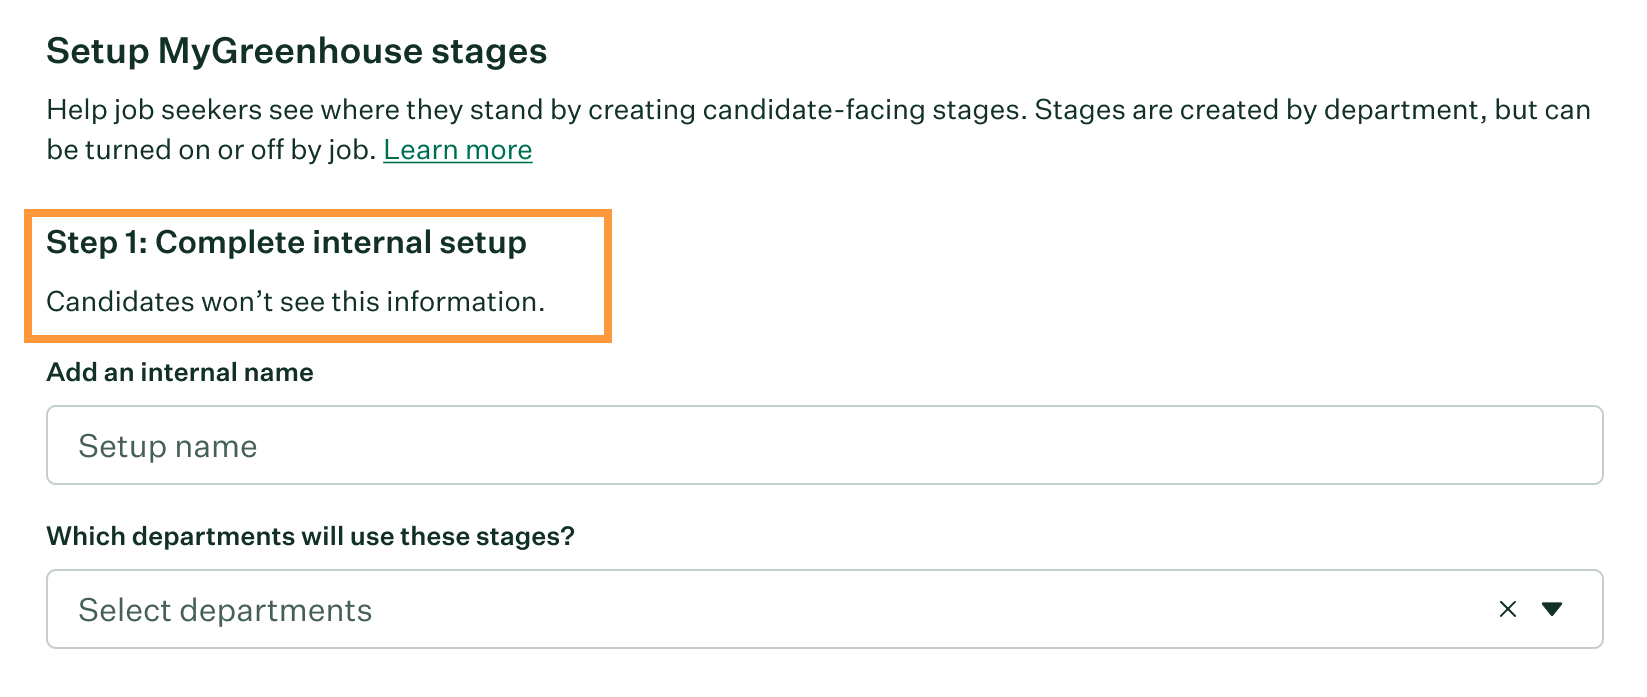The height and width of the screenshot is (697, 1647).
Task: Open the Learn more link
Action: click(x=457, y=150)
